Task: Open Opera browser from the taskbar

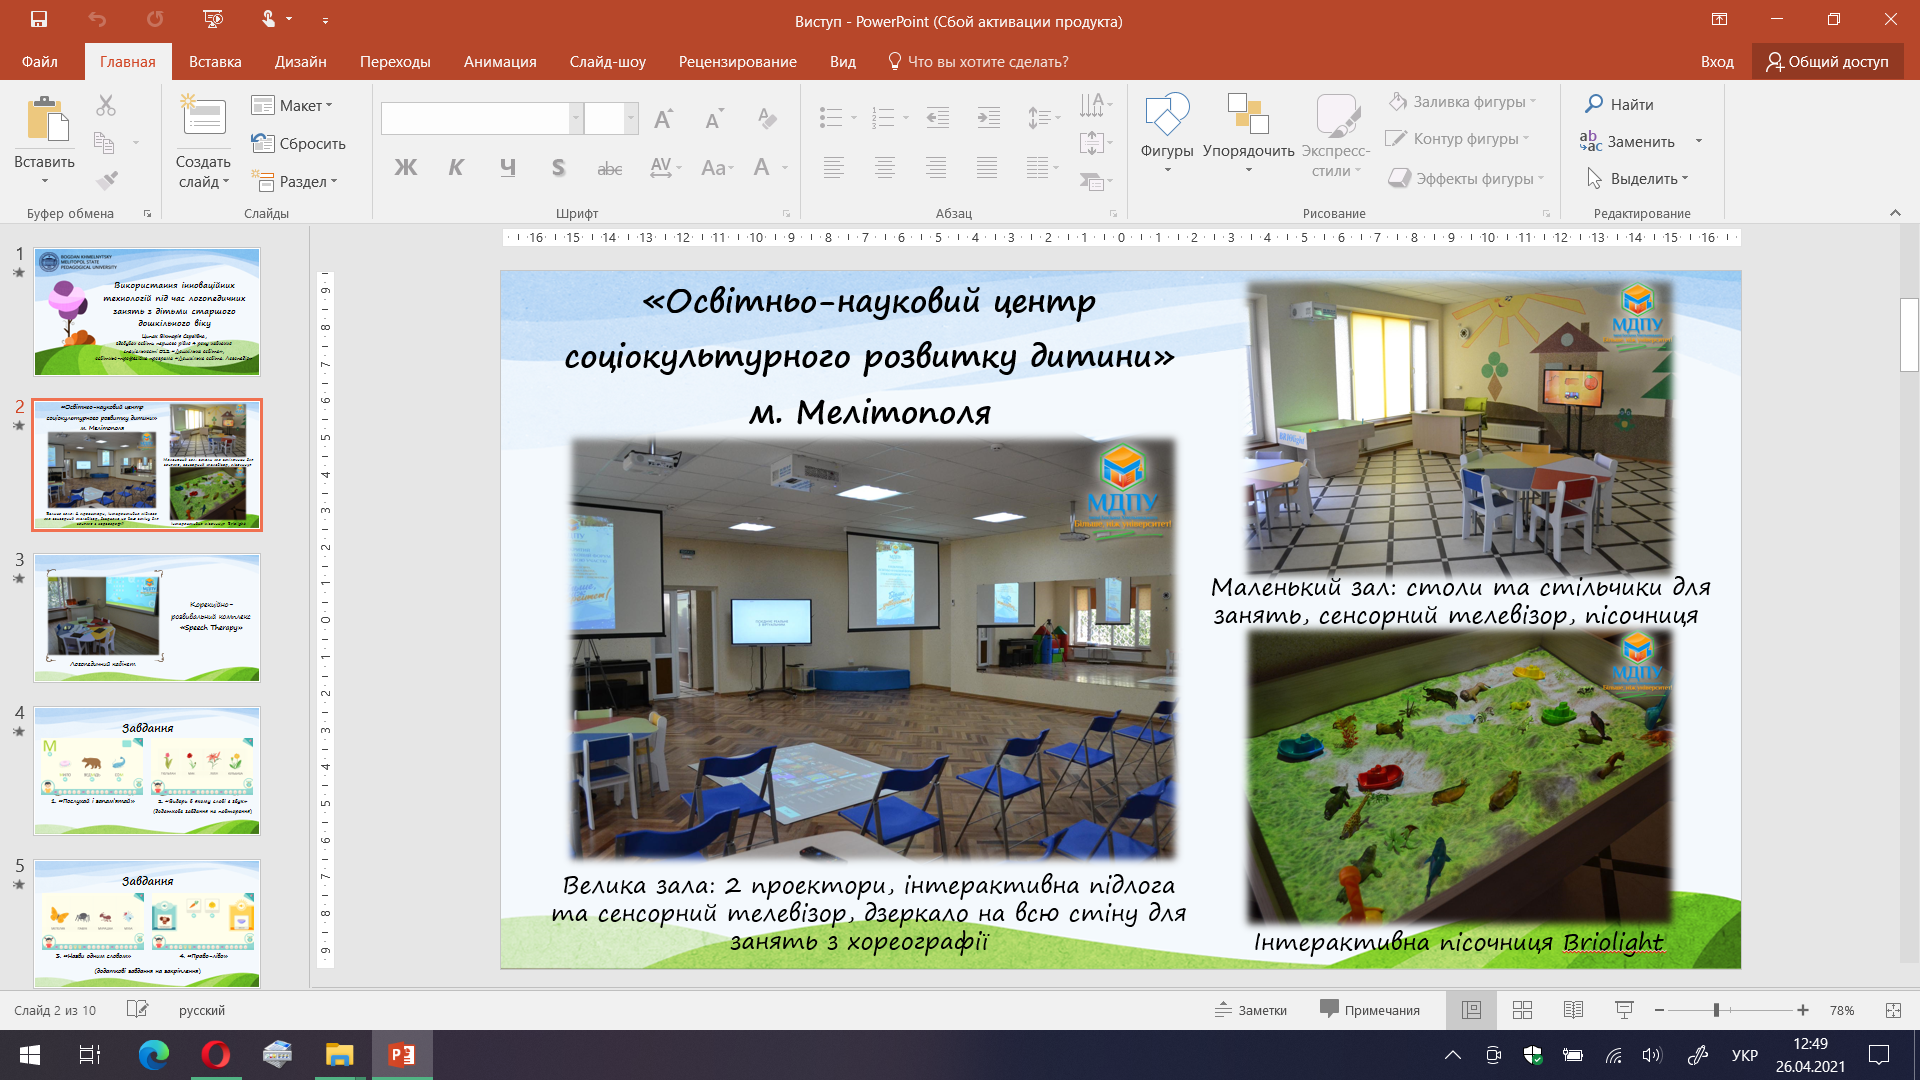Action: 215,1054
